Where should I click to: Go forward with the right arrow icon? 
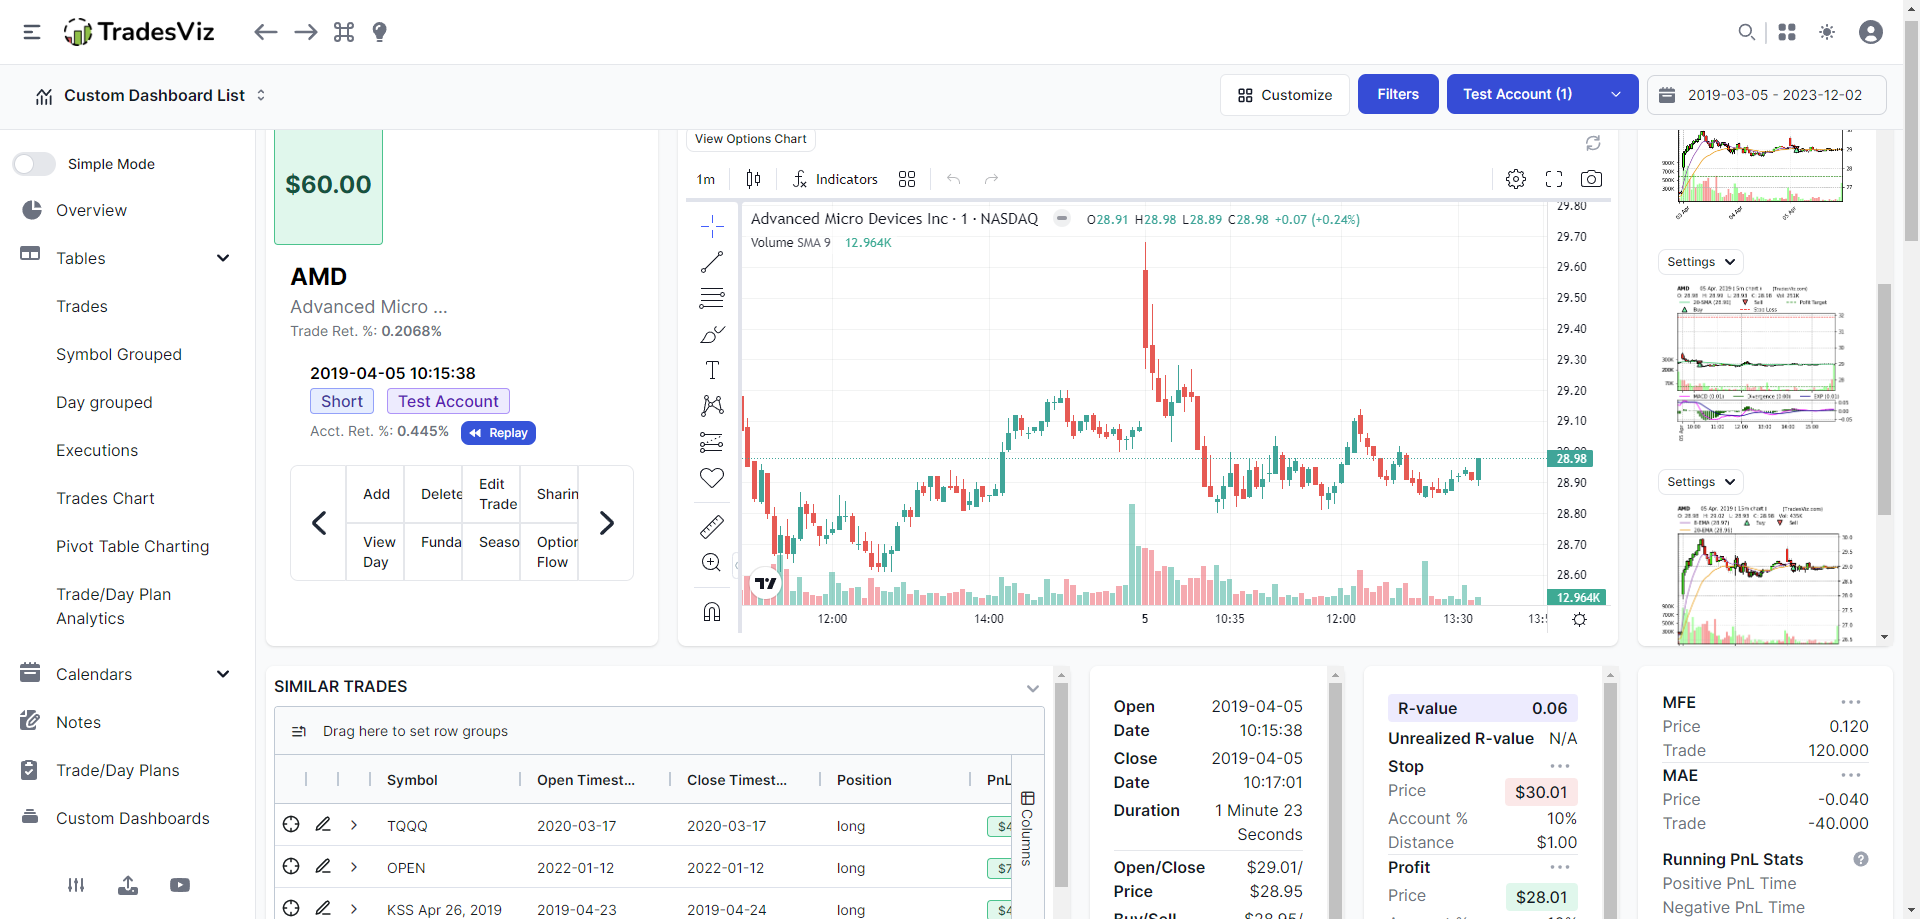click(306, 32)
